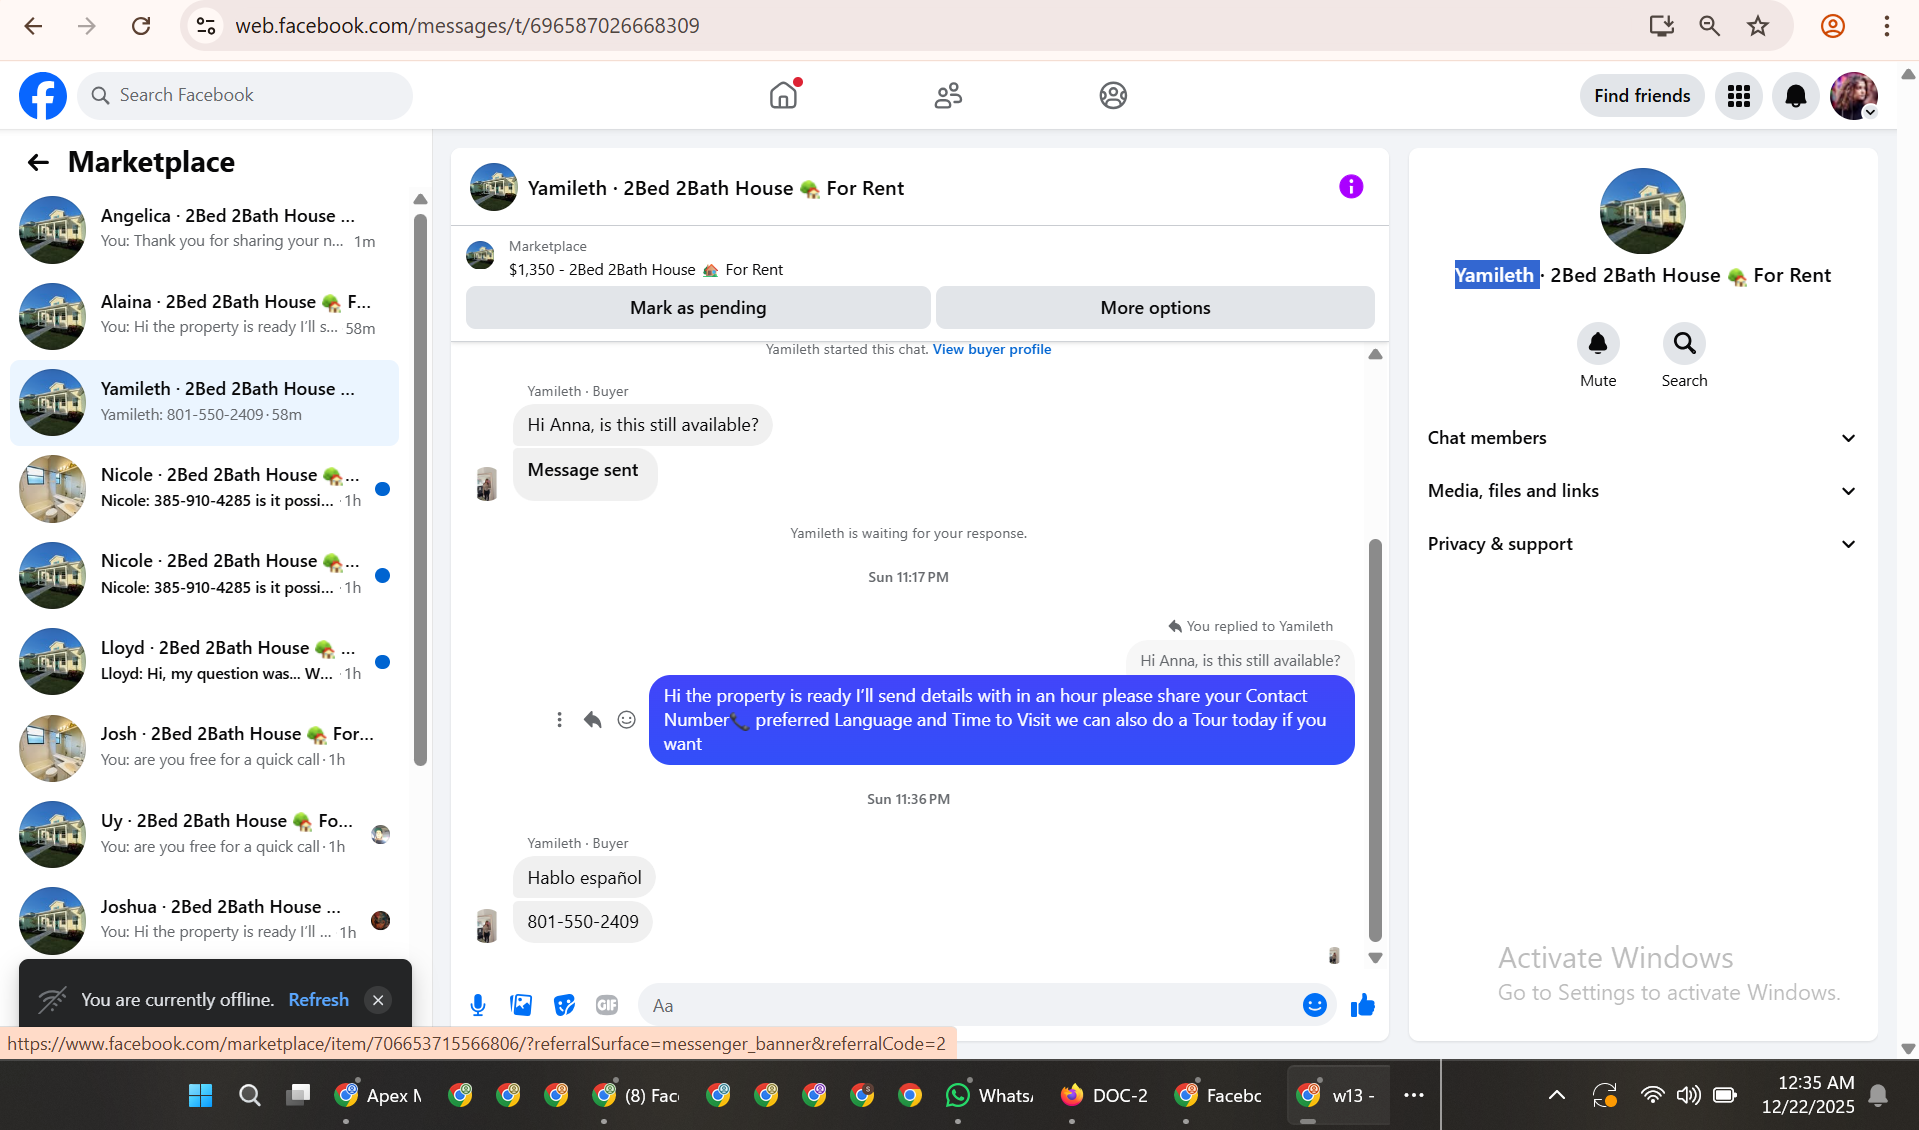Reload the page in the browser toolbar
The height and width of the screenshot is (1130, 1919).
coord(141,26)
